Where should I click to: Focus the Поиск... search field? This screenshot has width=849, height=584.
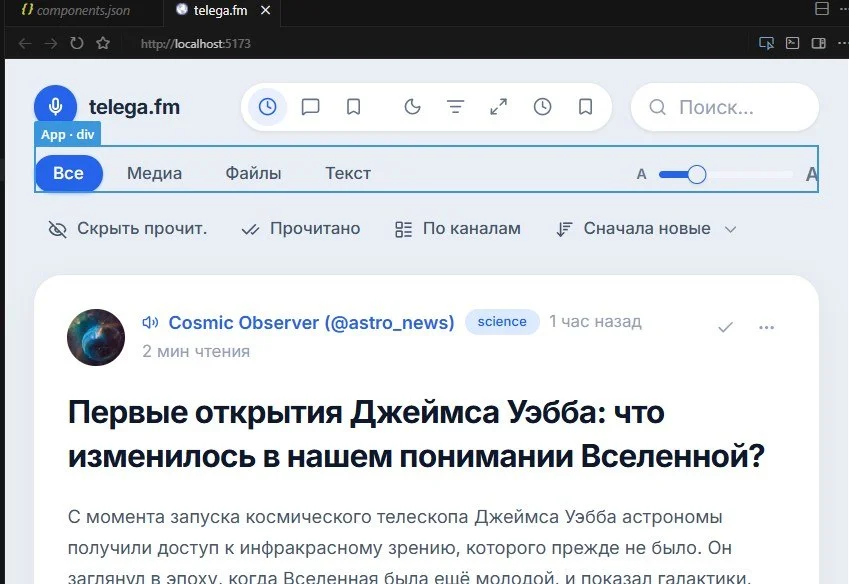pos(725,107)
